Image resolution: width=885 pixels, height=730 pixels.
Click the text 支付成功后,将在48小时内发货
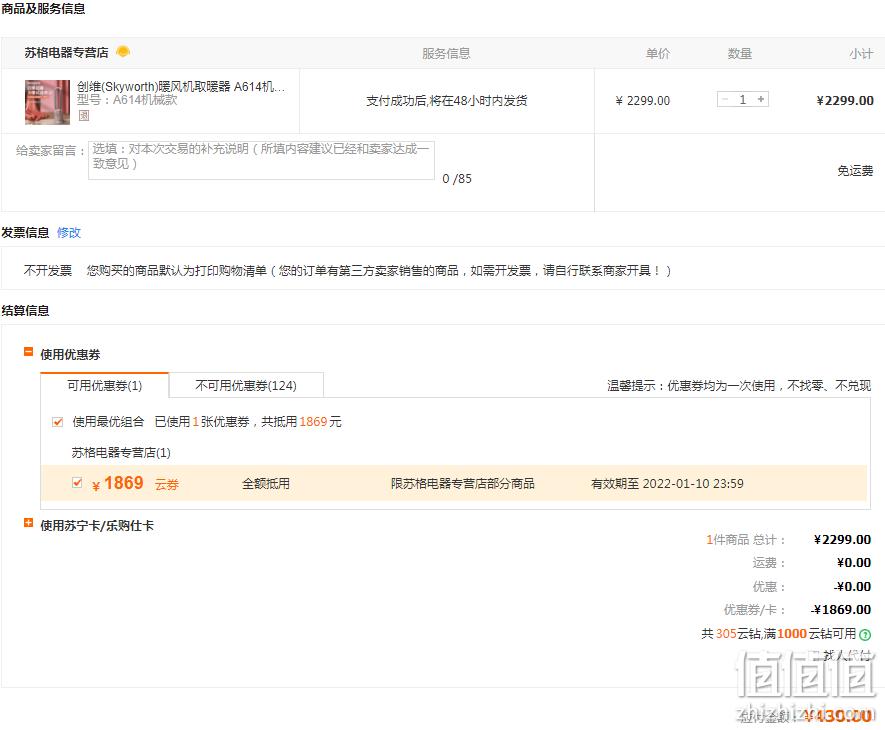click(x=446, y=101)
